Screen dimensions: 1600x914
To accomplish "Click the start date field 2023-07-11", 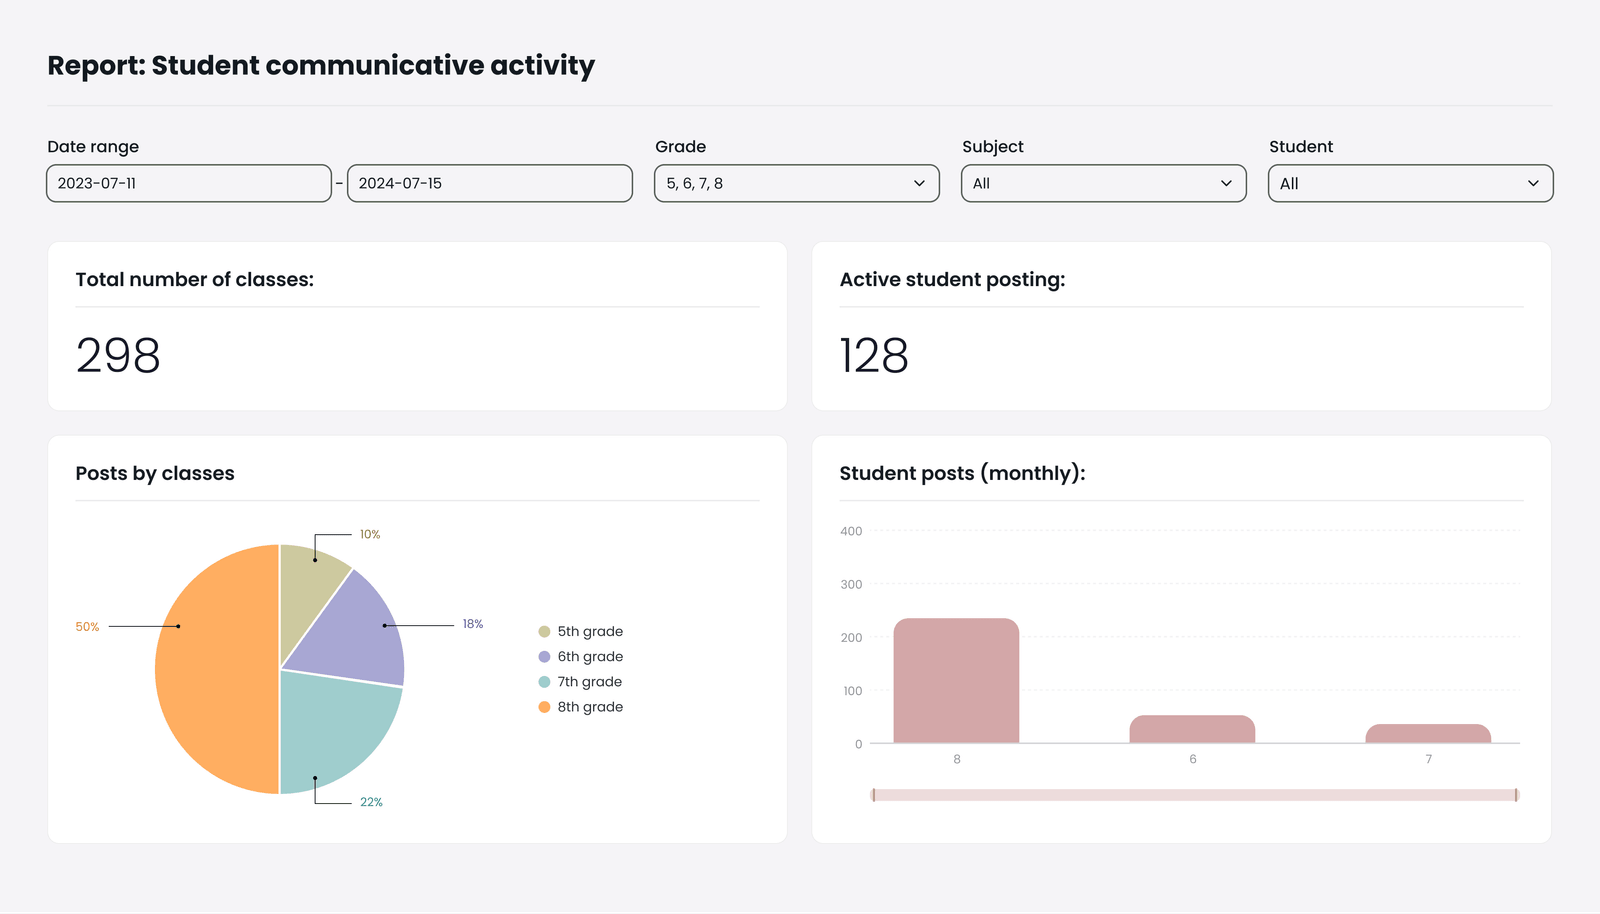I will [189, 183].
